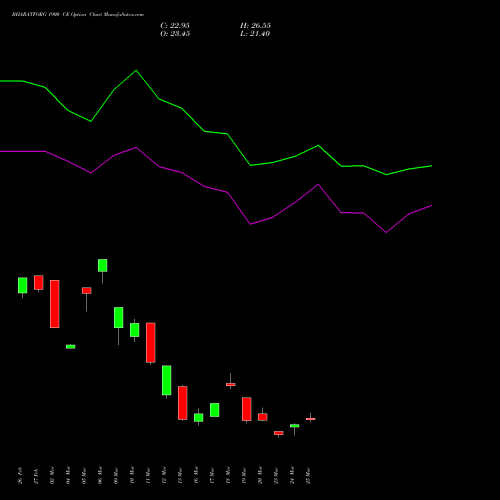
Task: Click the 12 Mar date label
Action: click(x=164, y=475)
